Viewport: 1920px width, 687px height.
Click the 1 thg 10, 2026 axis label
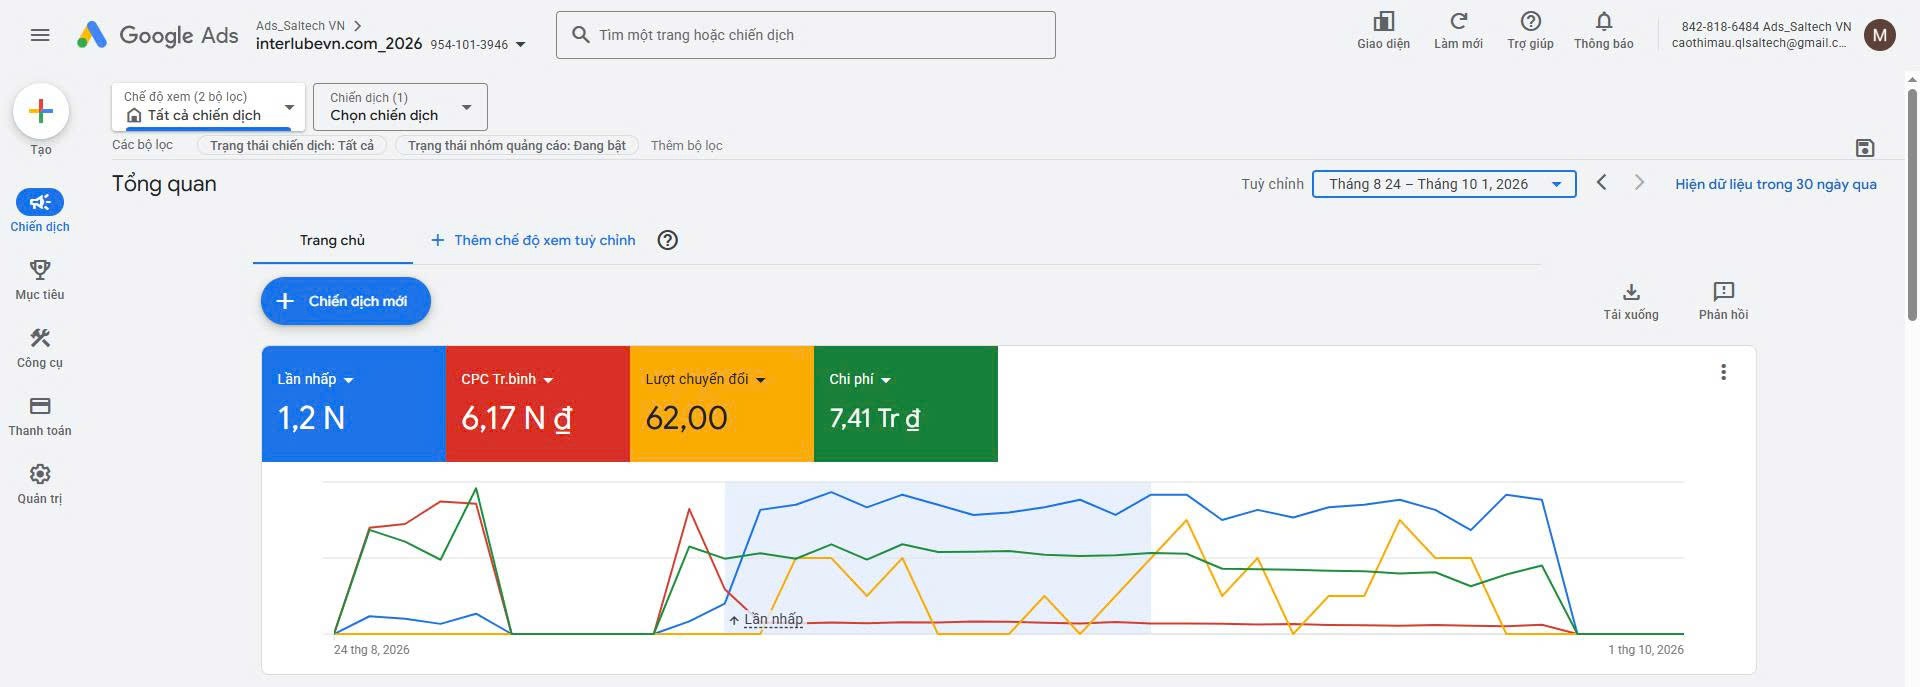(x=1646, y=650)
